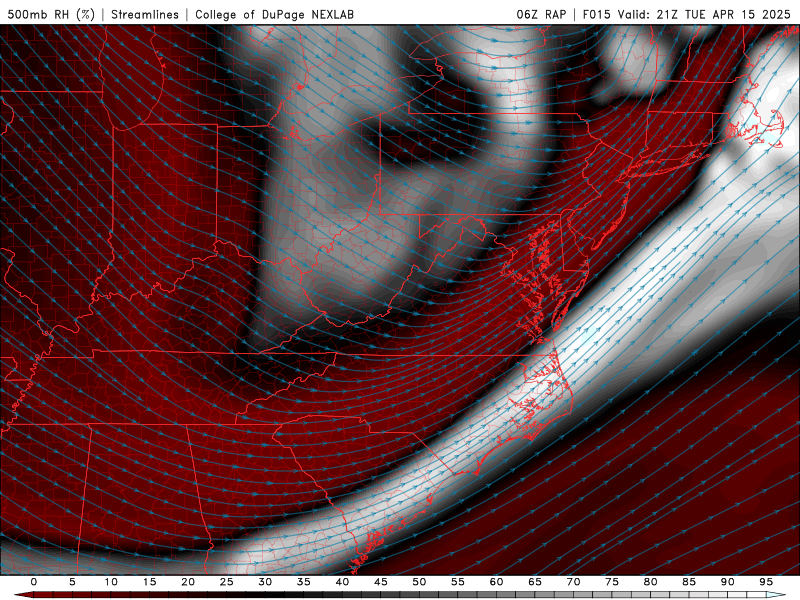Image resolution: width=800 pixels, height=600 pixels.
Task: Click the "70" color scale label
Action: (x=573, y=582)
